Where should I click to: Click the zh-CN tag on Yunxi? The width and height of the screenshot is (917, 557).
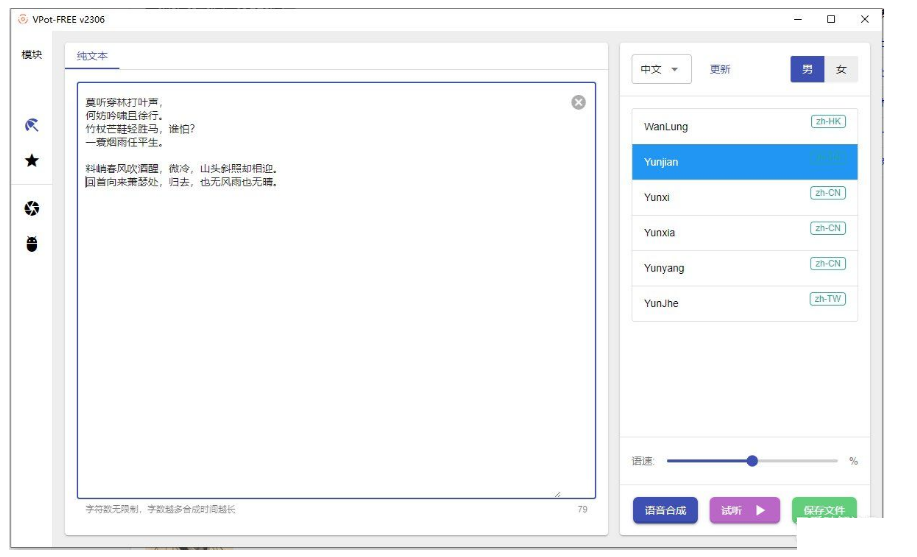828,192
